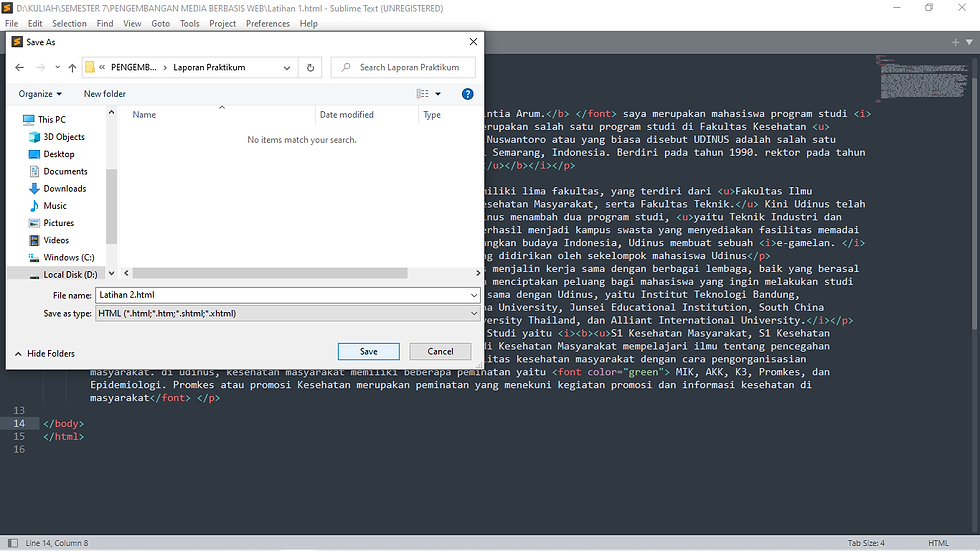Viewport: 980px width, 551px height.
Task: Click the closing </html> tag line
Action: 63,437
